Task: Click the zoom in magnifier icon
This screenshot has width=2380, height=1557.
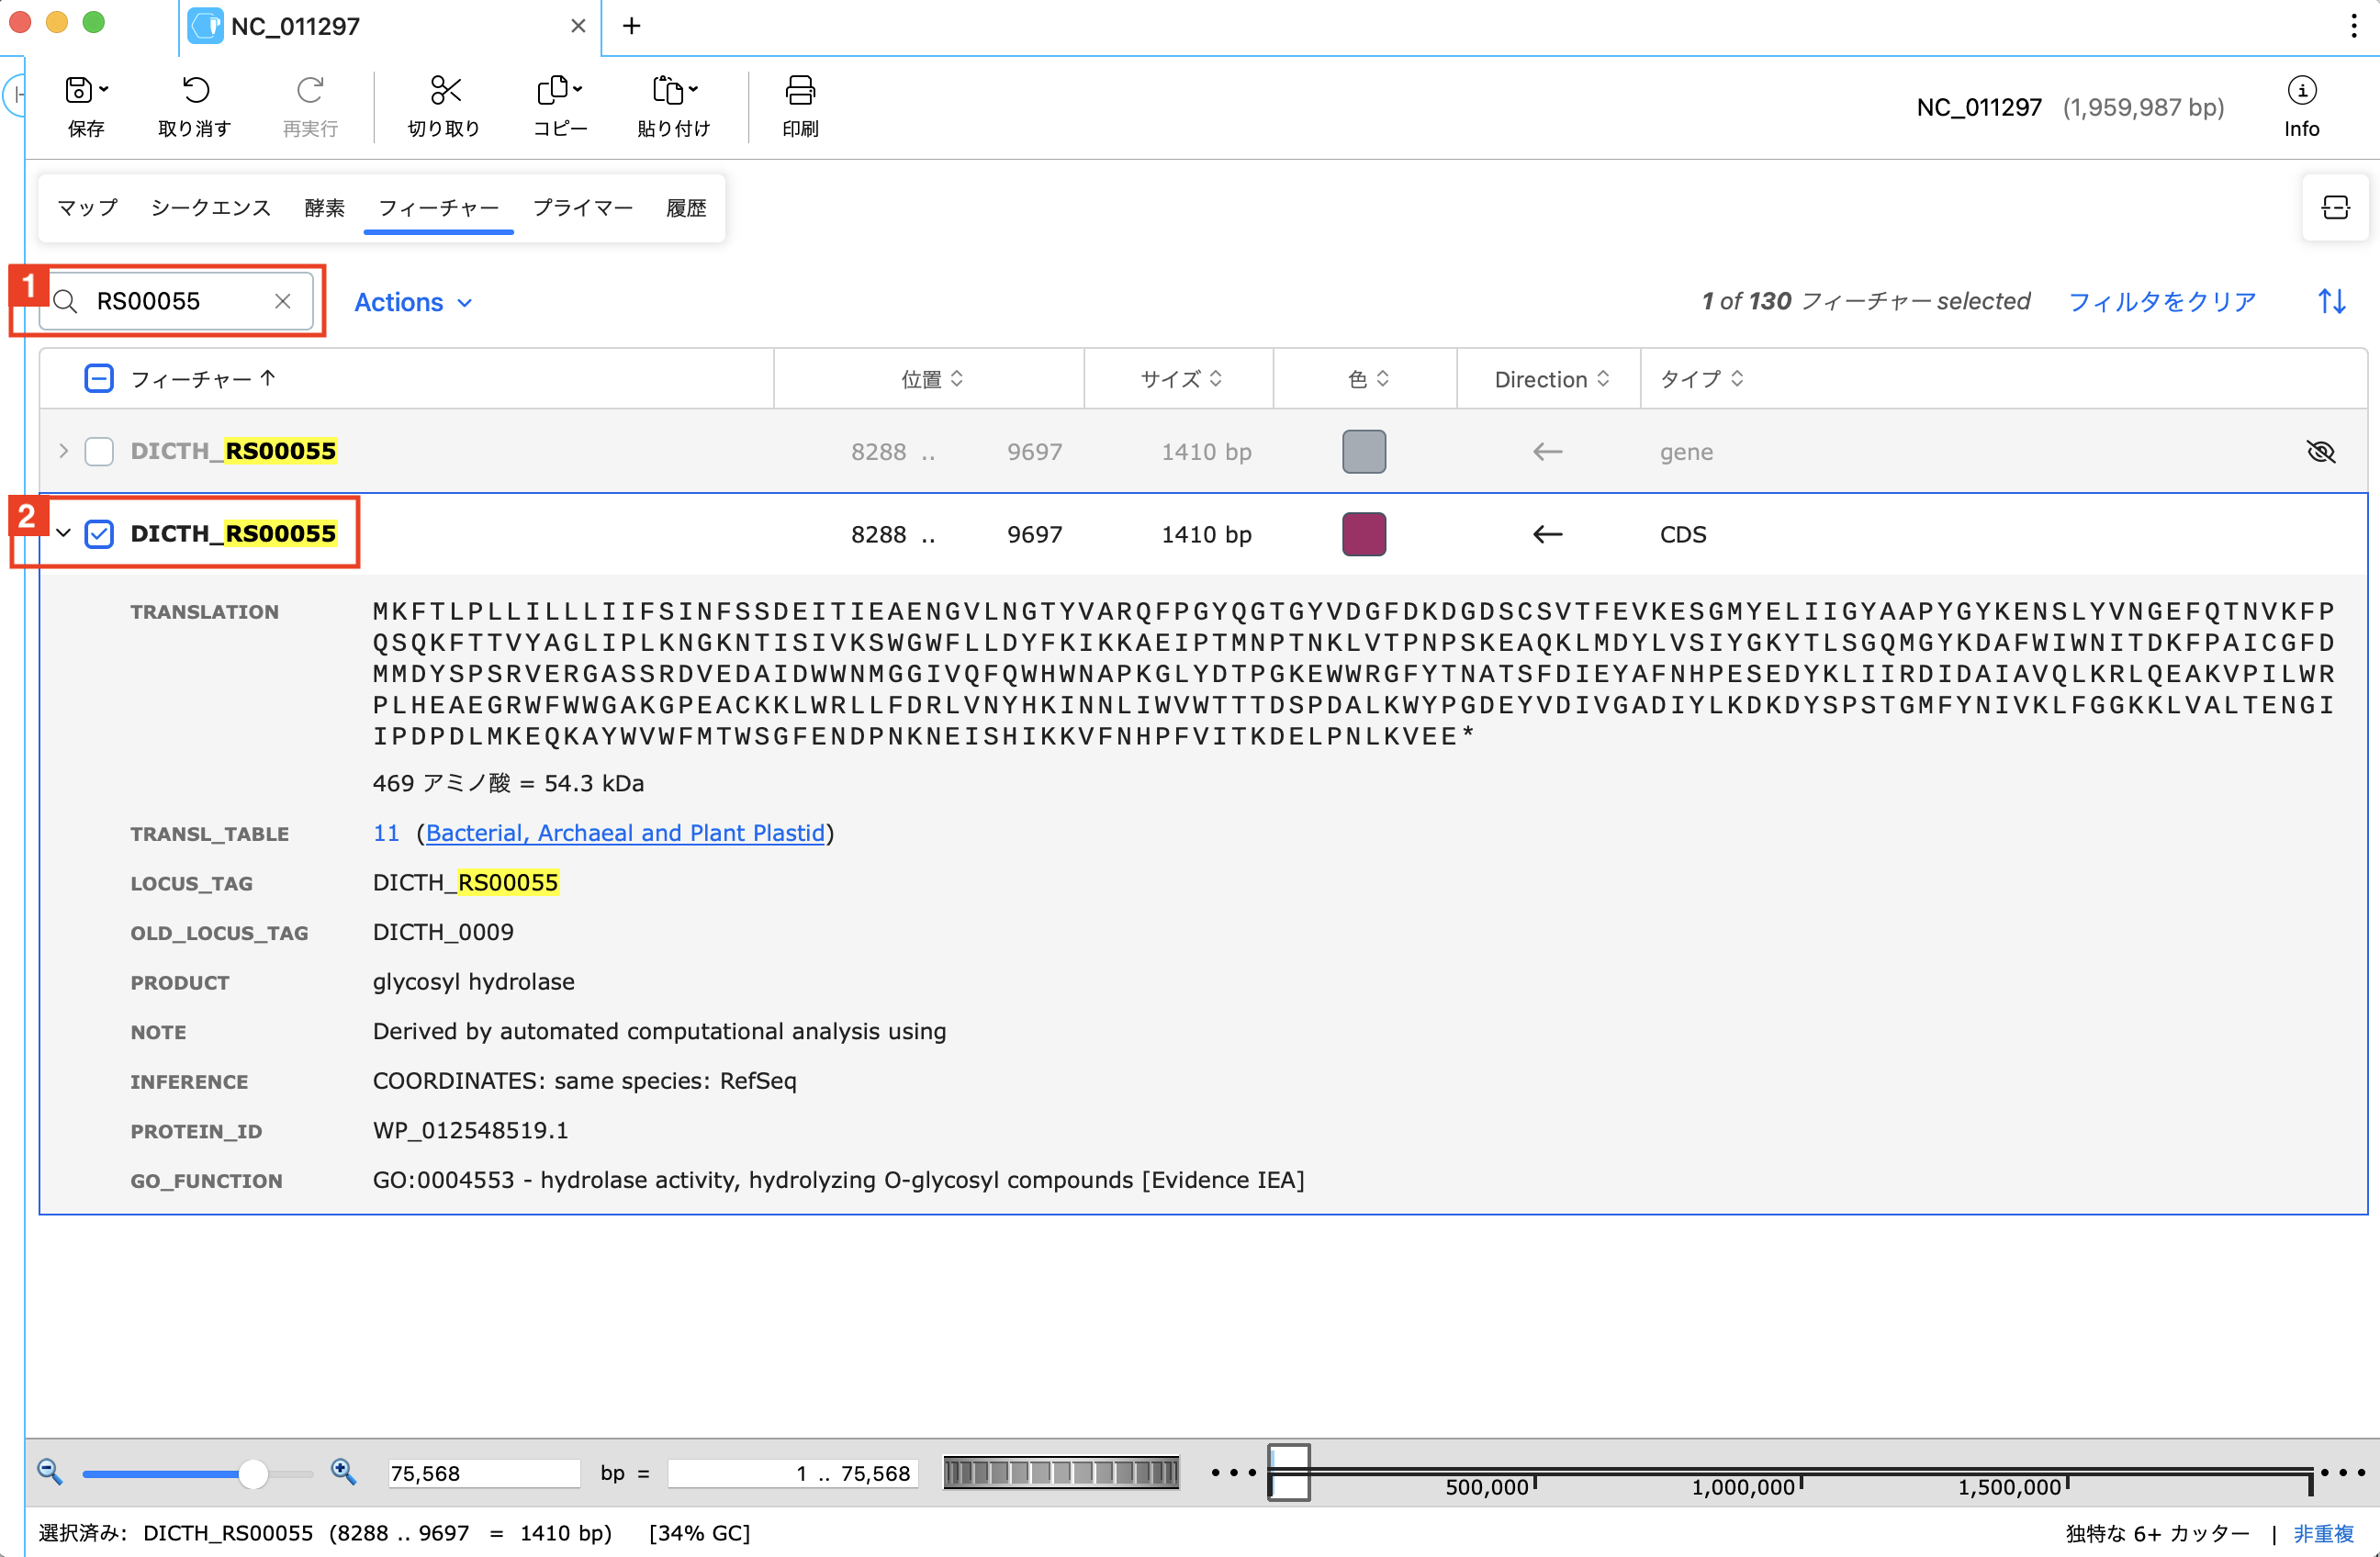Action: pyautogui.click(x=343, y=1471)
